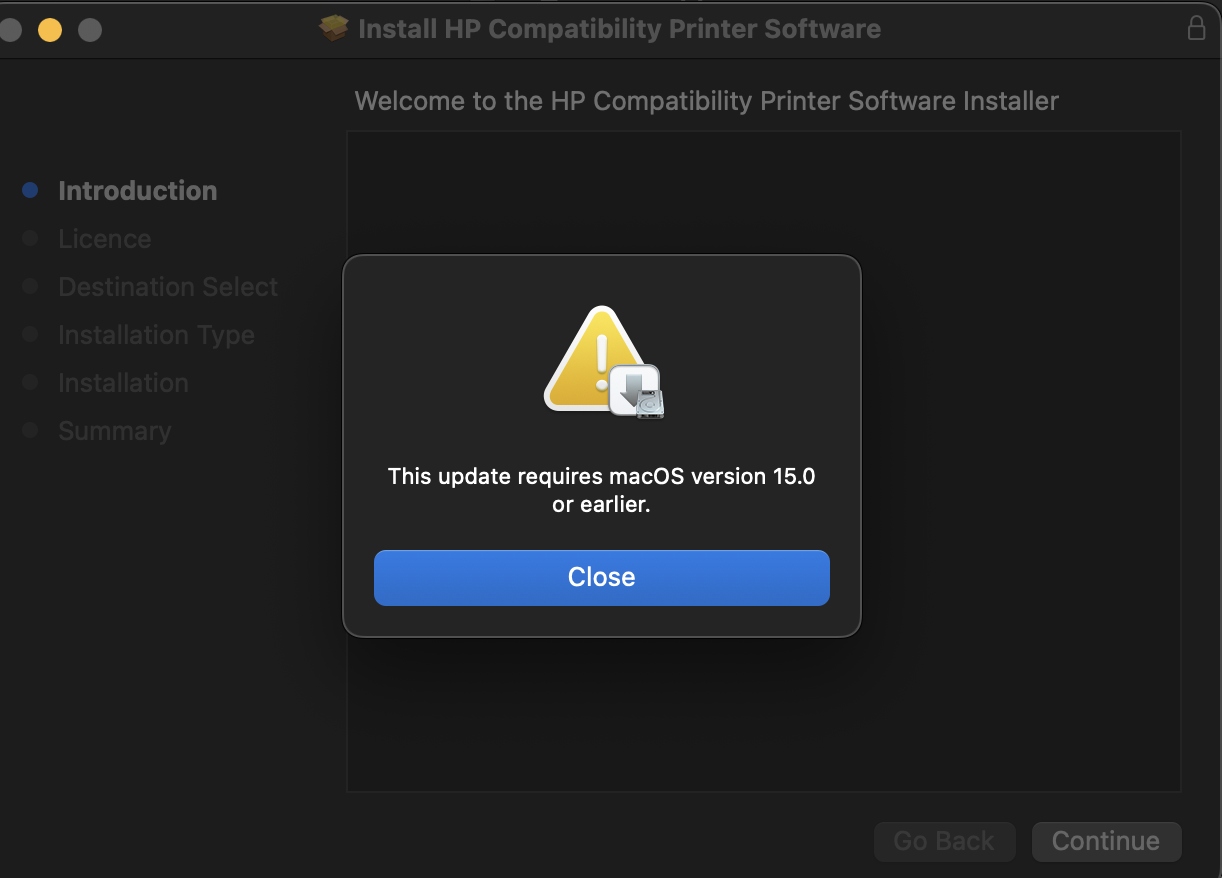The height and width of the screenshot is (878, 1222).
Task: Click the installer disk download badge icon
Action: tap(638, 391)
